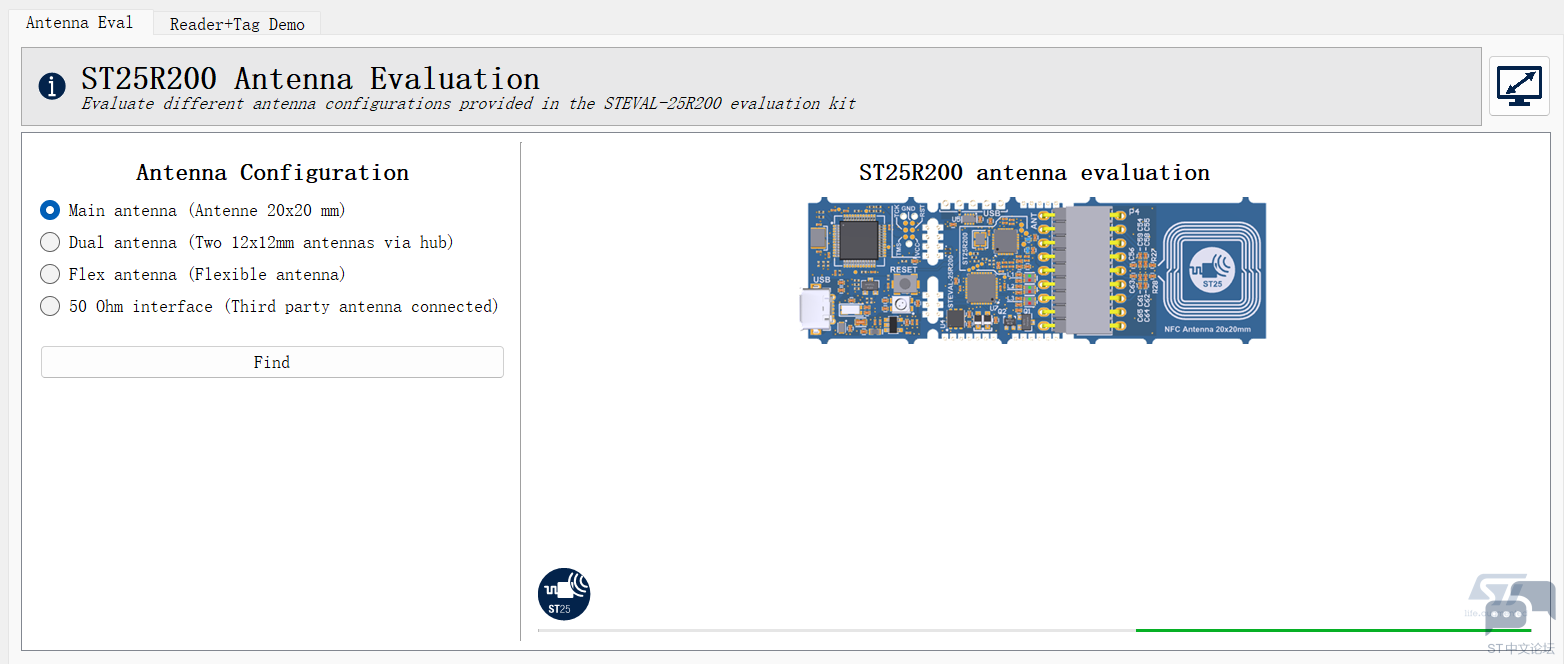Open the fullscreen monitor icon
1564x664 pixels.
point(1518,86)
